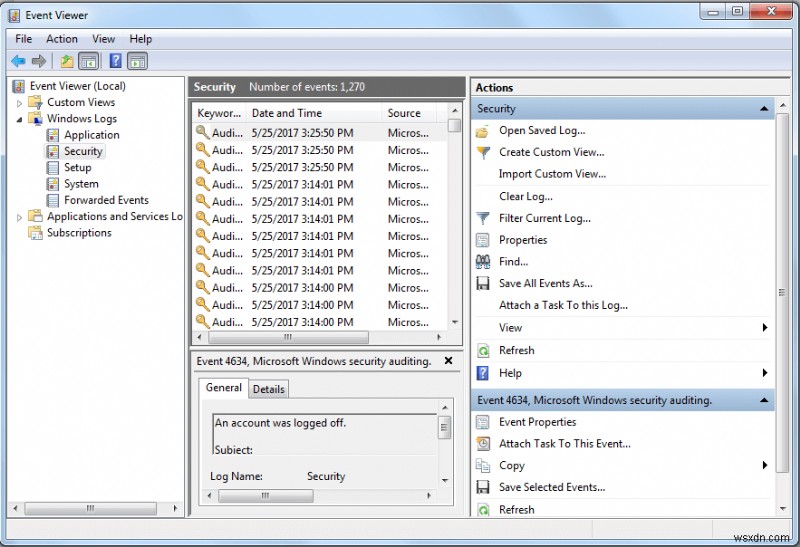Open the File menu

click(23, 39)
